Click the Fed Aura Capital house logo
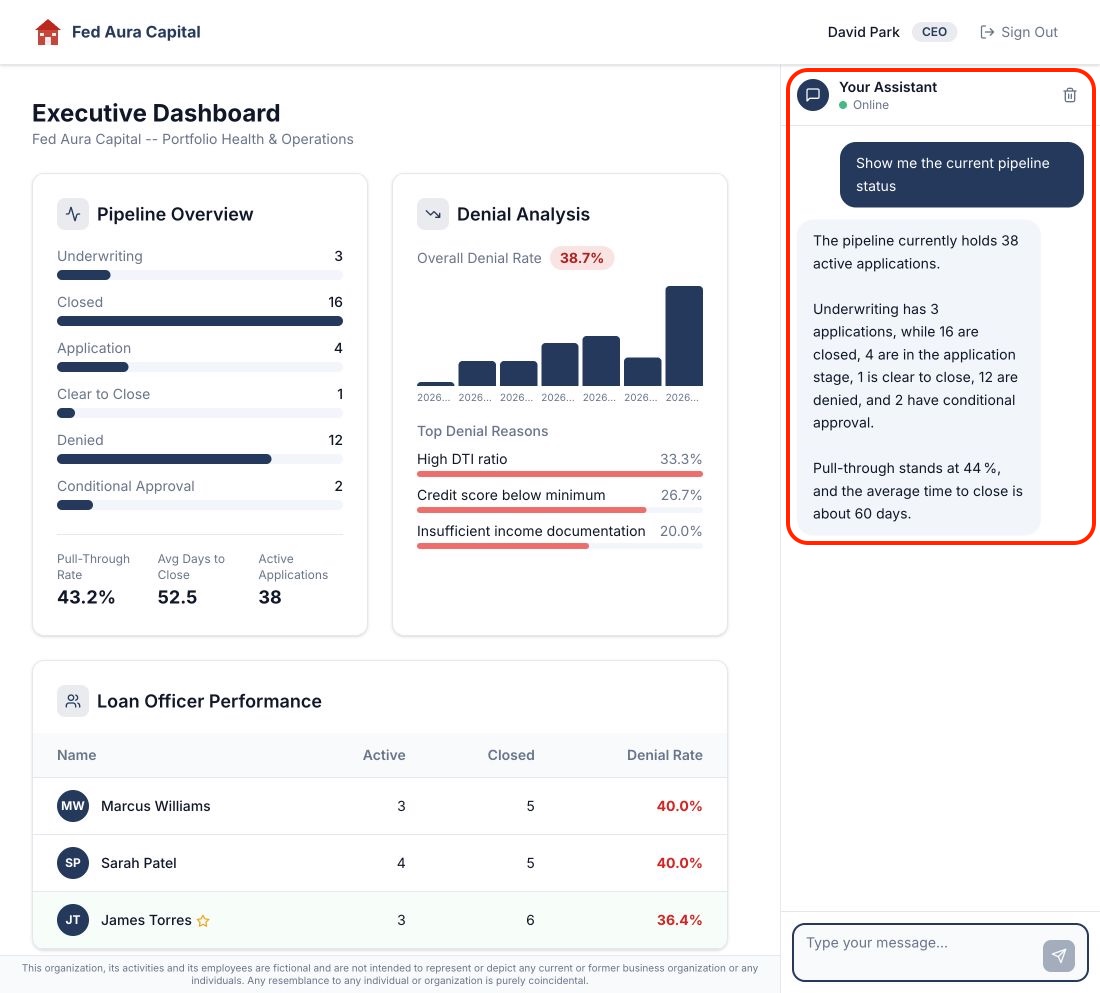The width and height of the screenshot is (1100, 993). click(x=48, y=32)
